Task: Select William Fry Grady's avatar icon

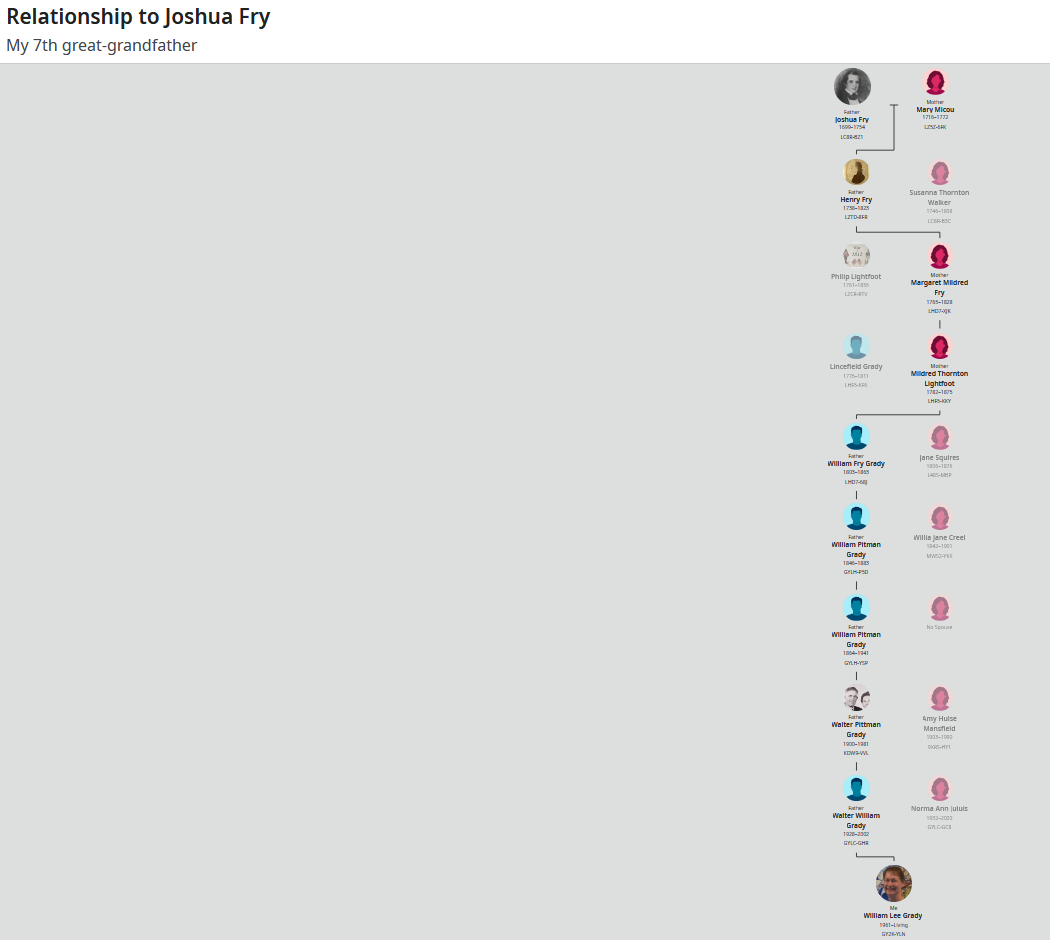Action: (856, 437)
